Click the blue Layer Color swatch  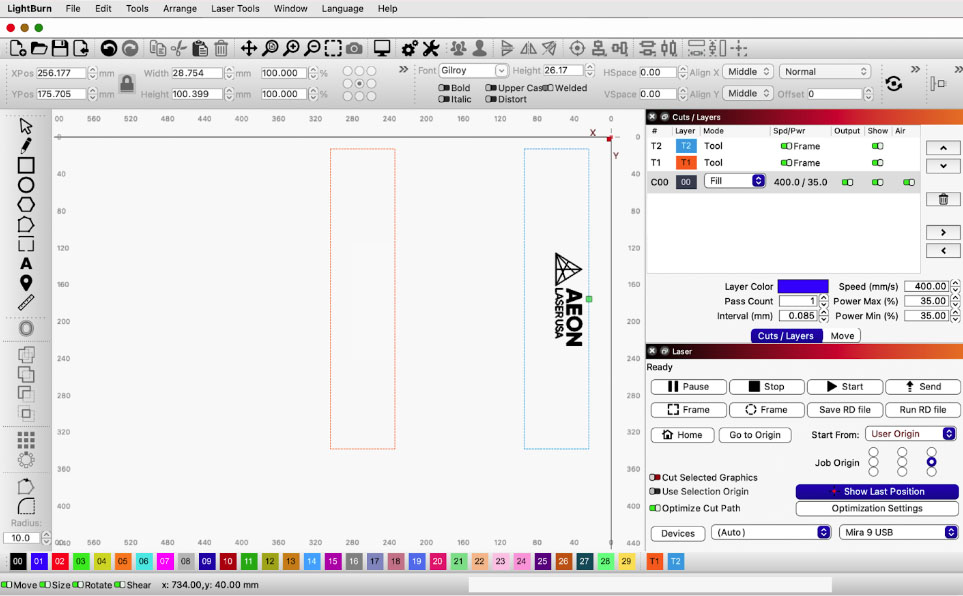point(803,286)
